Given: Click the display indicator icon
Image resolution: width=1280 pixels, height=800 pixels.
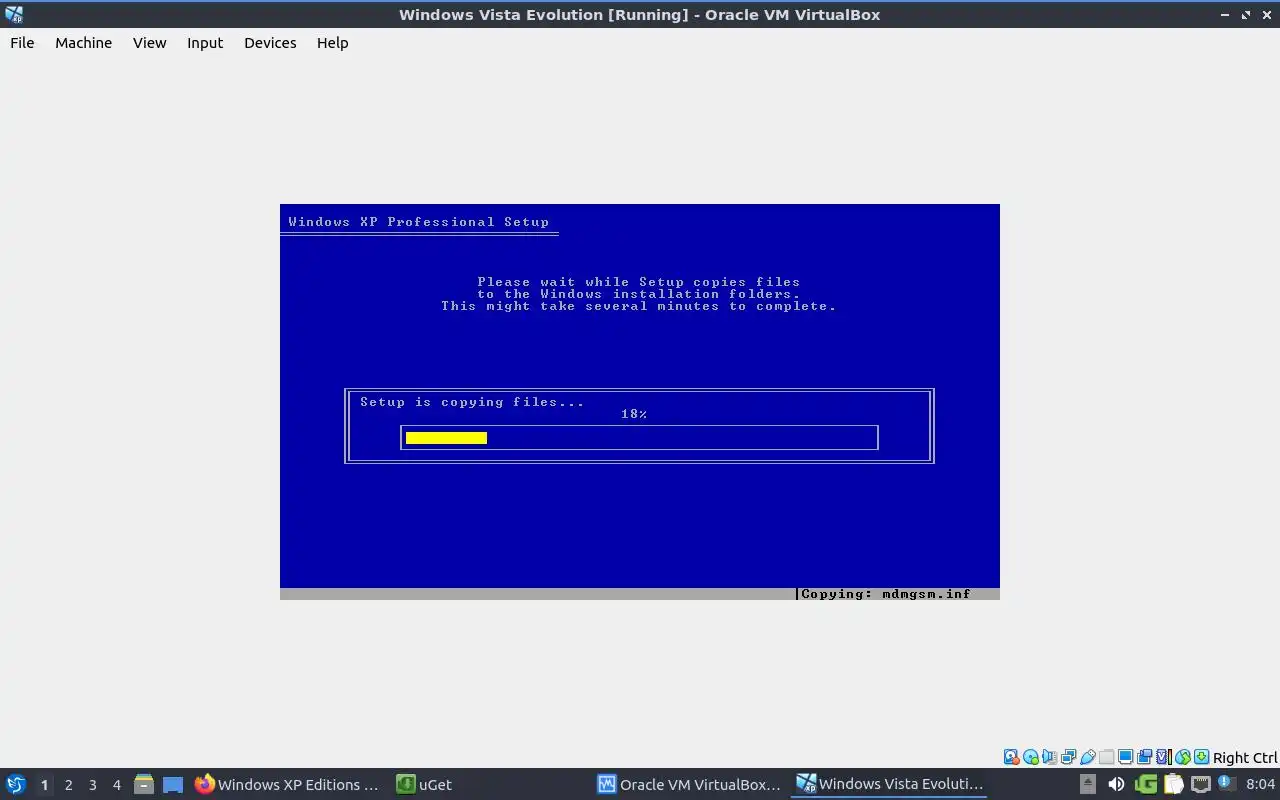Looking at the screenshot, I should click(1125, 757).
